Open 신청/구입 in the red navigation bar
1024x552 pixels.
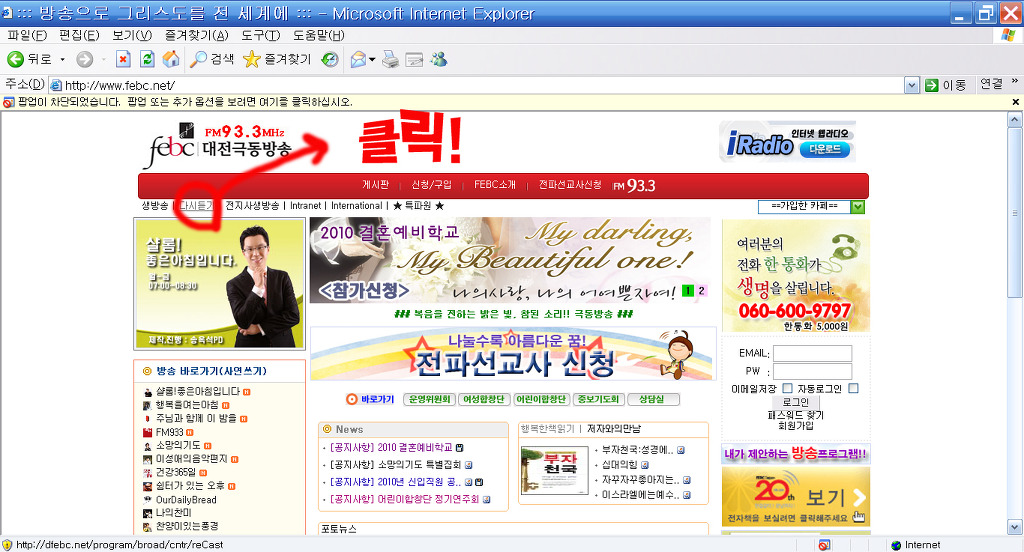coord(431,185)
